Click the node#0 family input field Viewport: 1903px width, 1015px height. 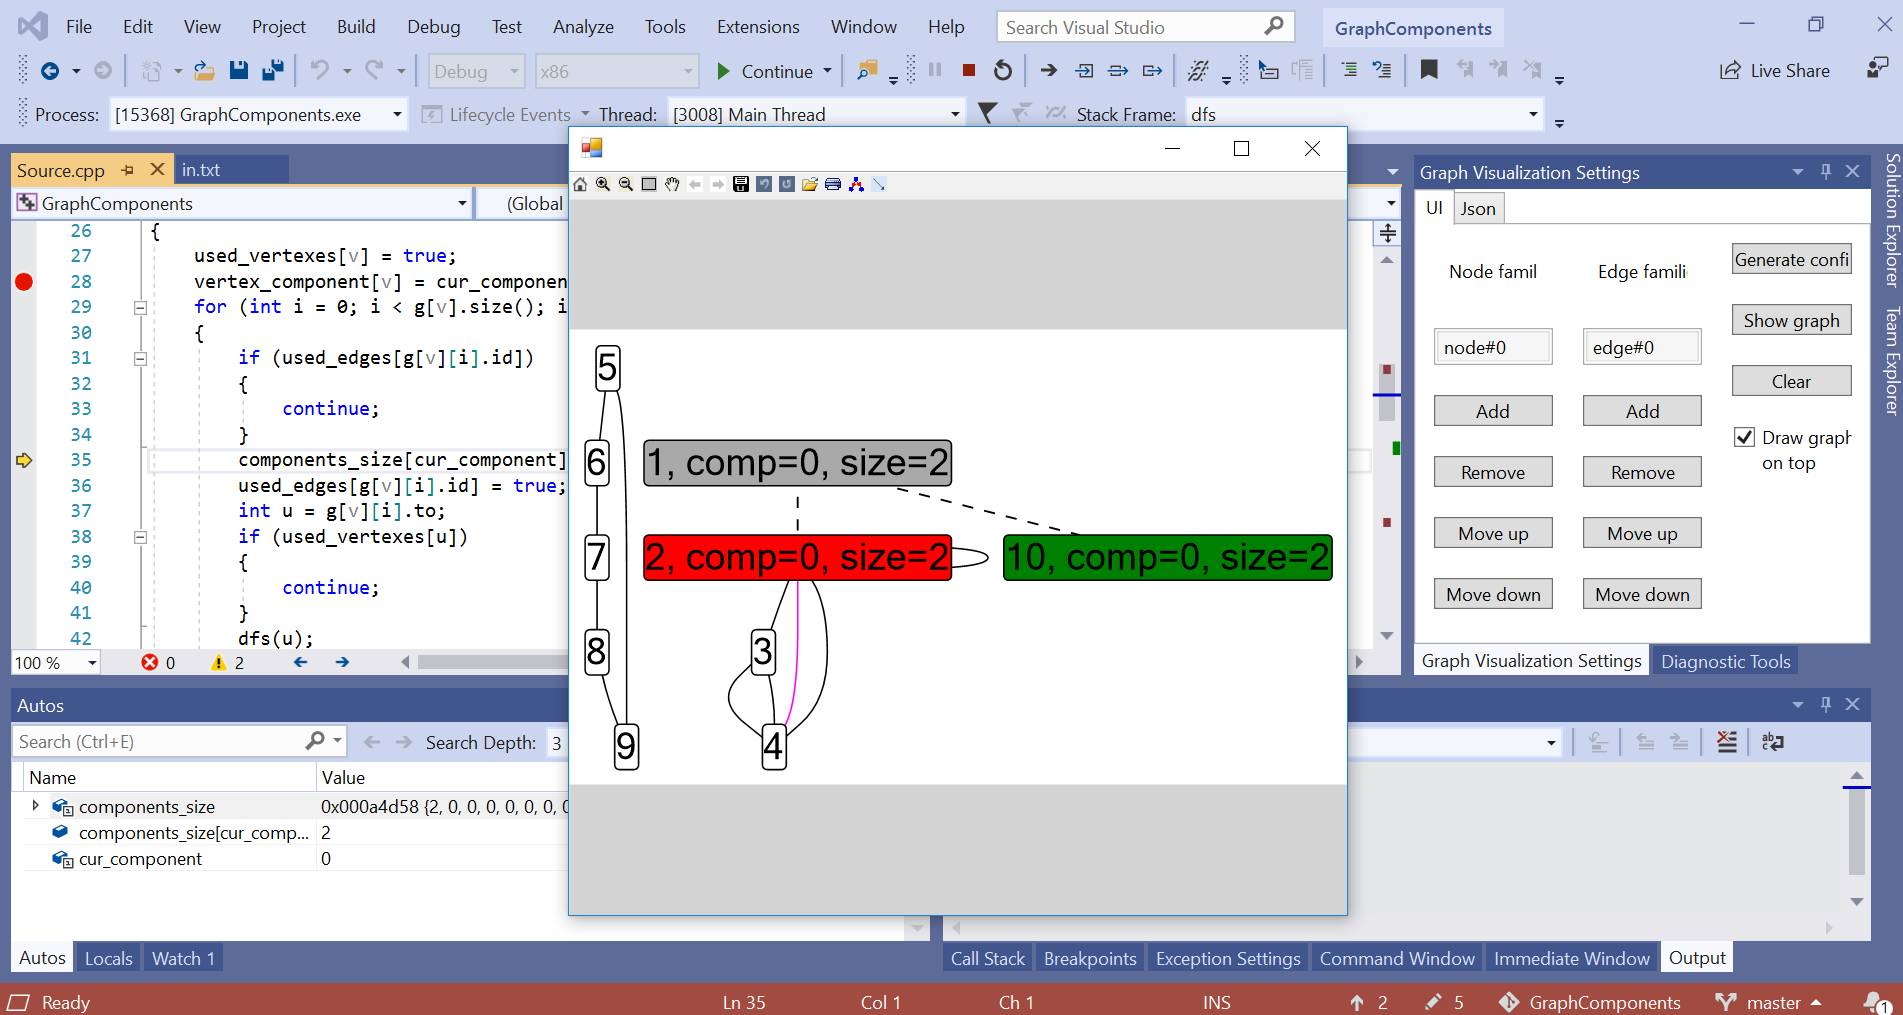click(x=1493, y=347)
